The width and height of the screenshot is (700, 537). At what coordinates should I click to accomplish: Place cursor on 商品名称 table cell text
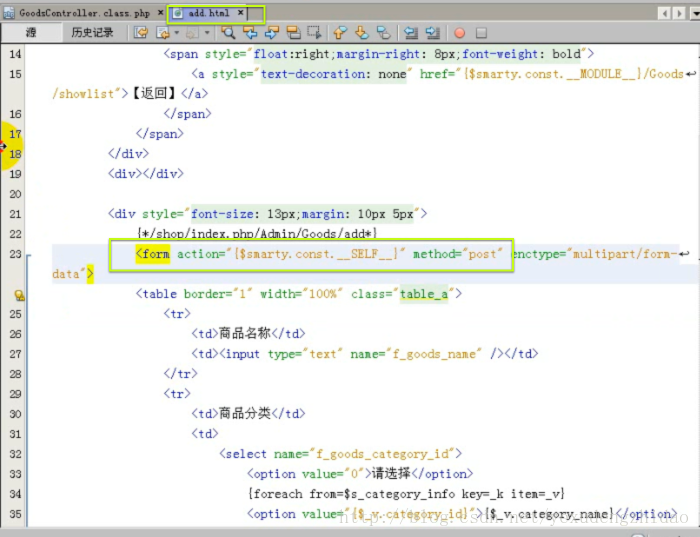[x=245, y=333]
